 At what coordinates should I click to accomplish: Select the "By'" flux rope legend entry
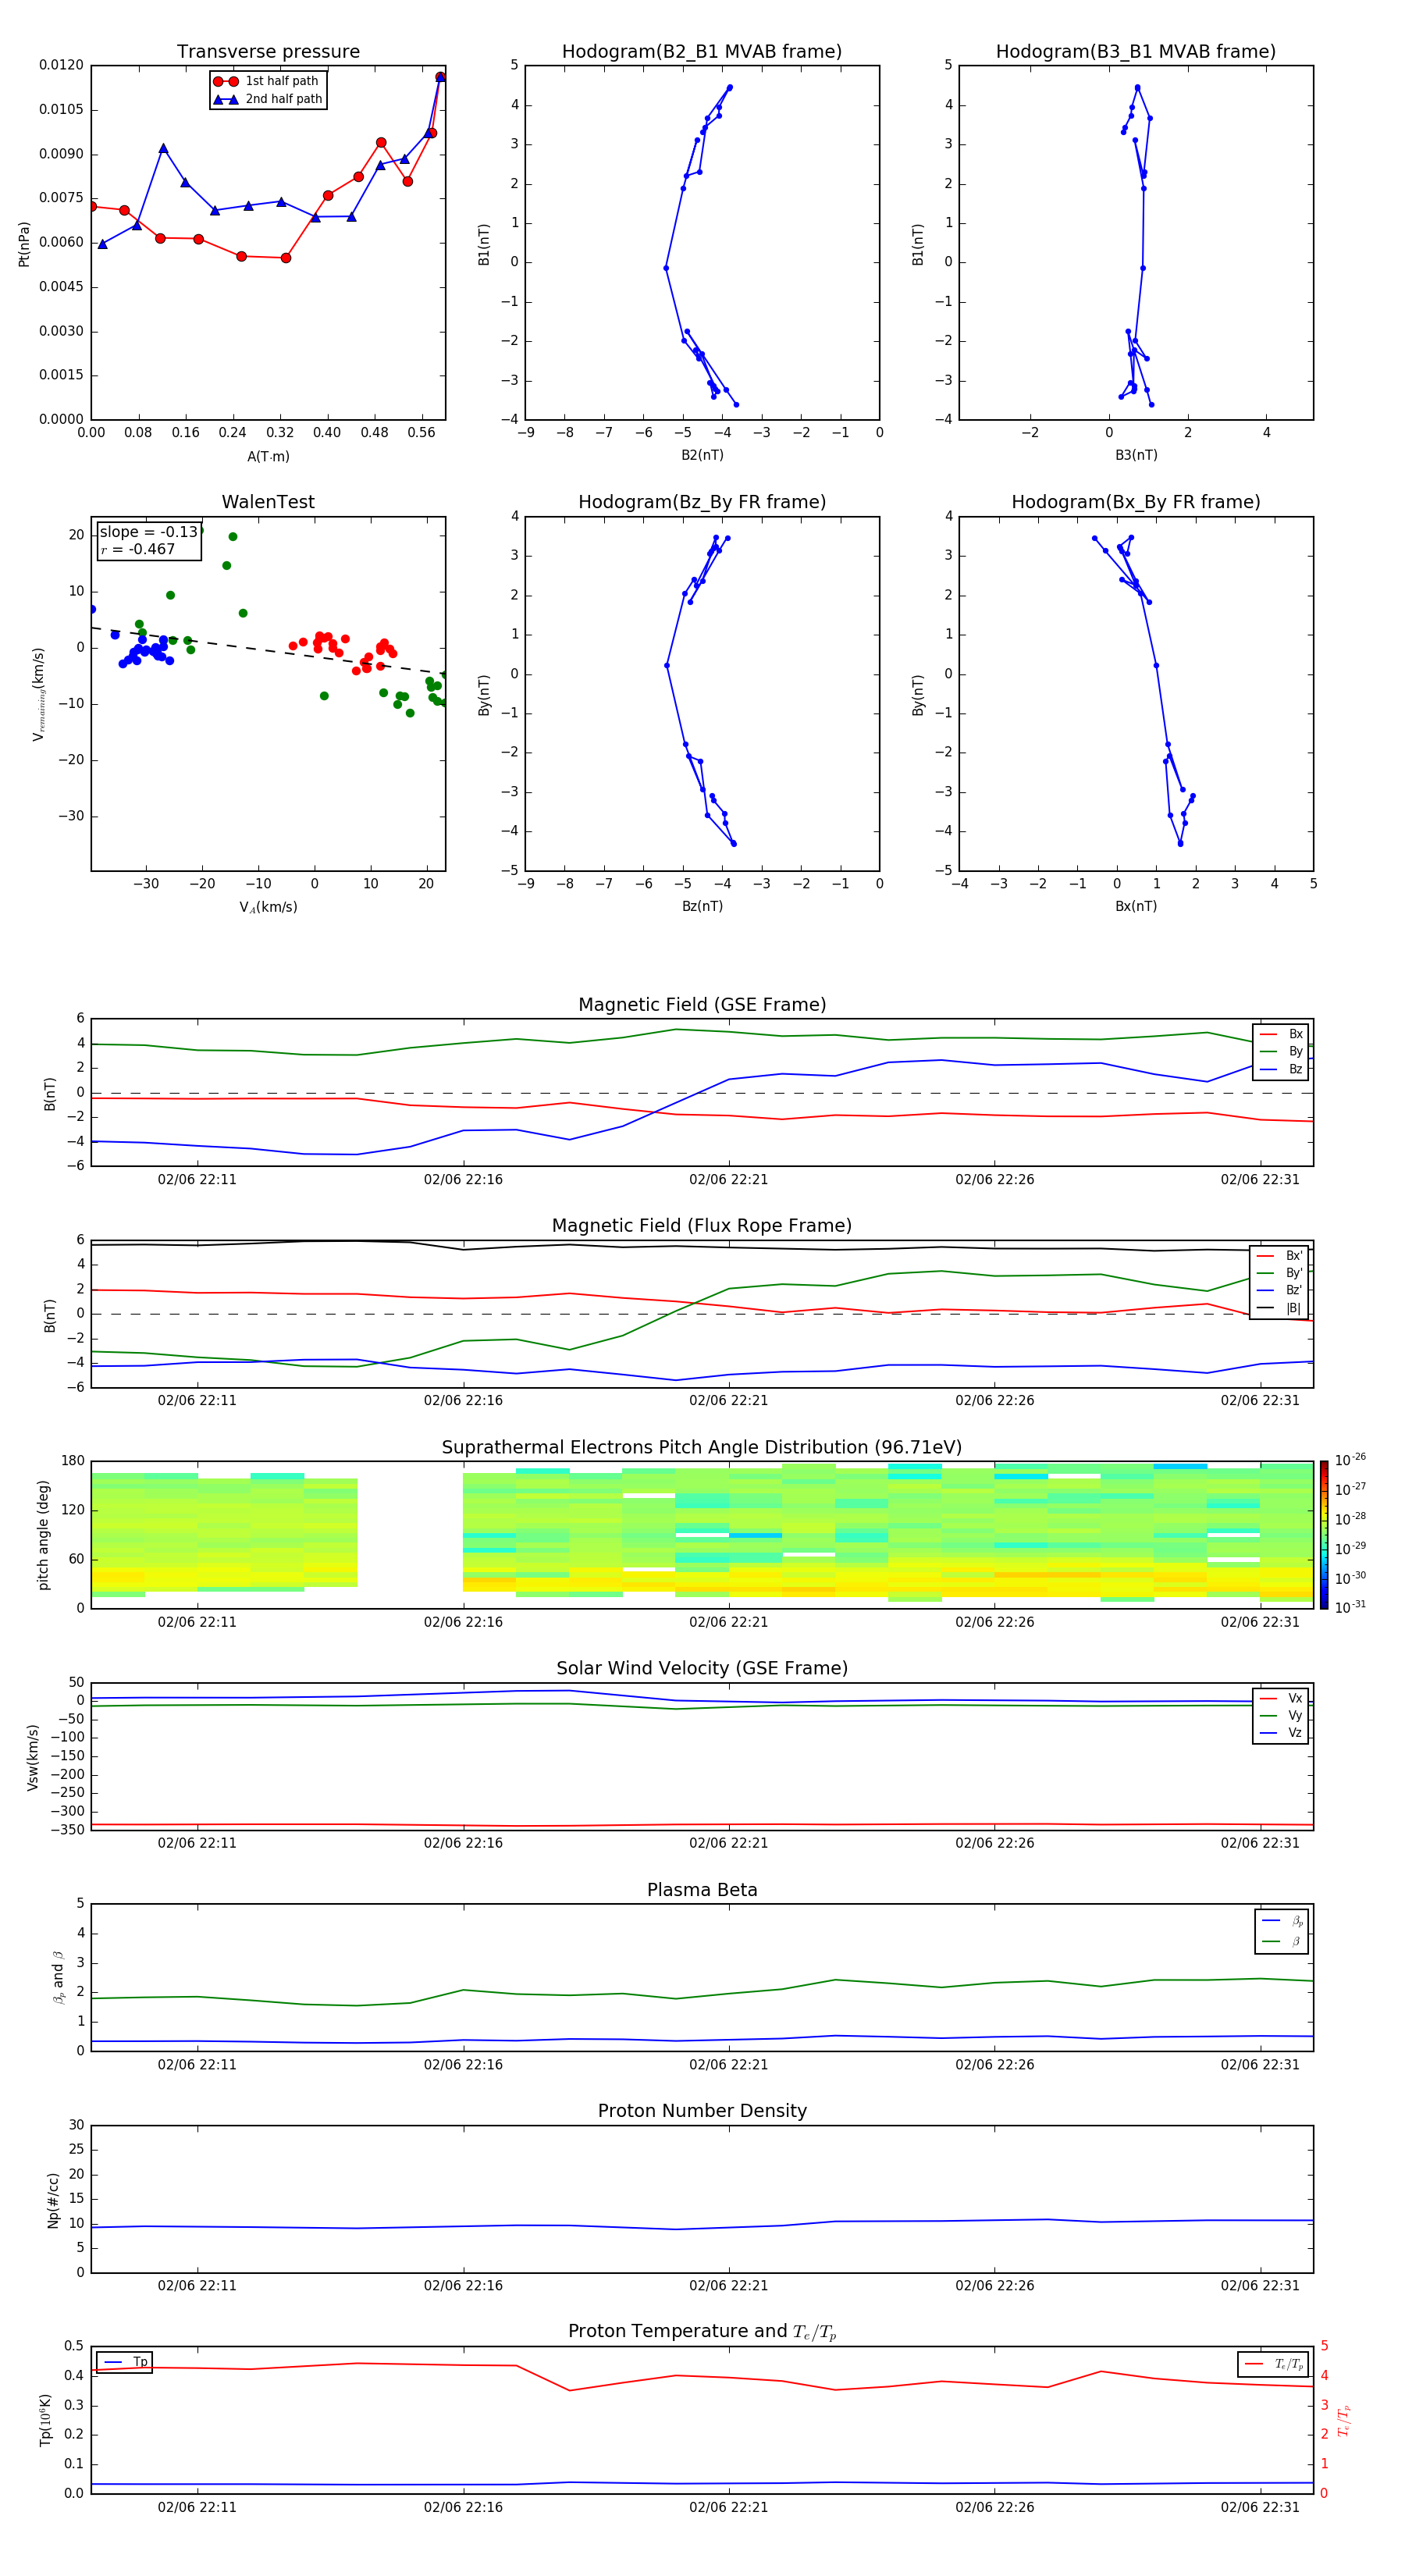(1280, 1273)
